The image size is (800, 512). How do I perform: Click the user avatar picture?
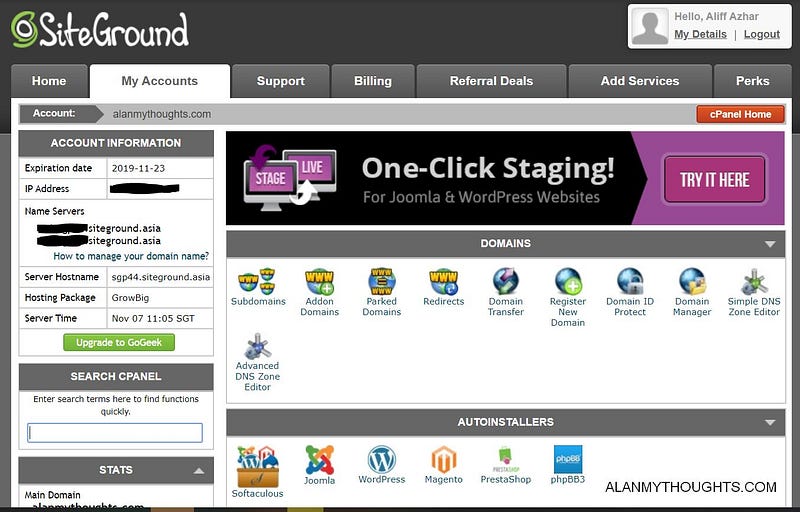(649, 27)
